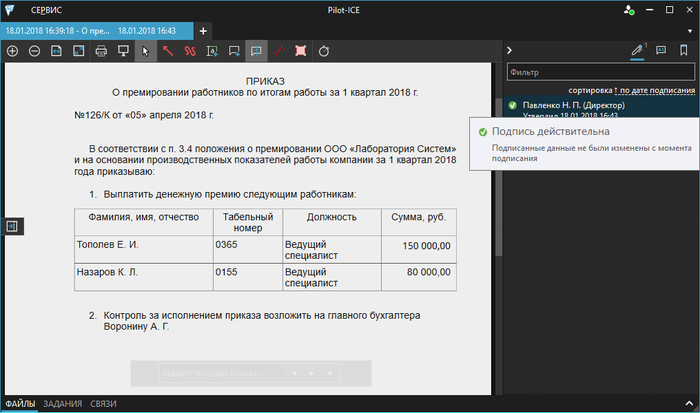This screenshot has width=700, height=413.
Task: Activate the cursor pointer selection tool
Action: [145, 50]
